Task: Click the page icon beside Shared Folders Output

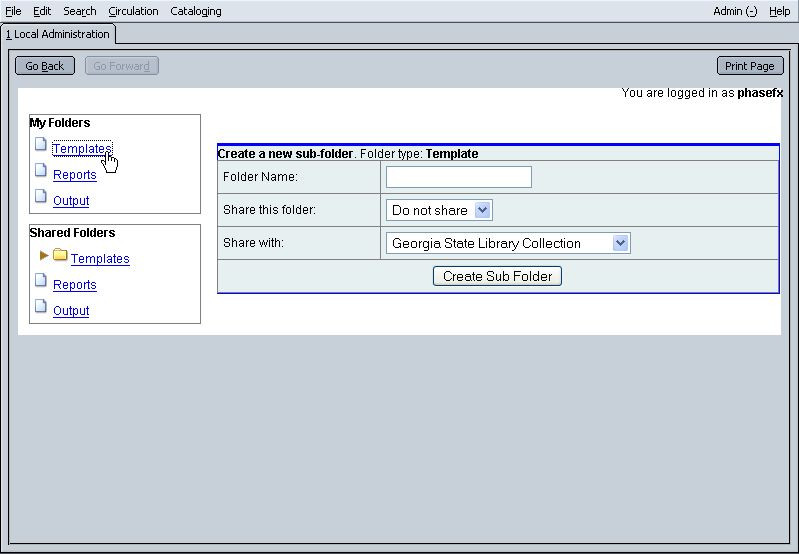Action: (41, 307)
